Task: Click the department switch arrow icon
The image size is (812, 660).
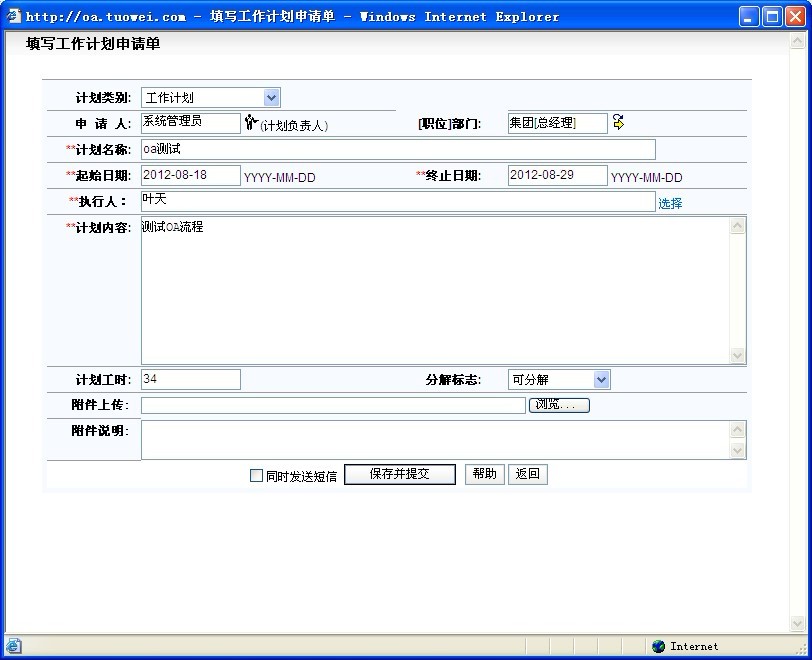Action: 618,122
